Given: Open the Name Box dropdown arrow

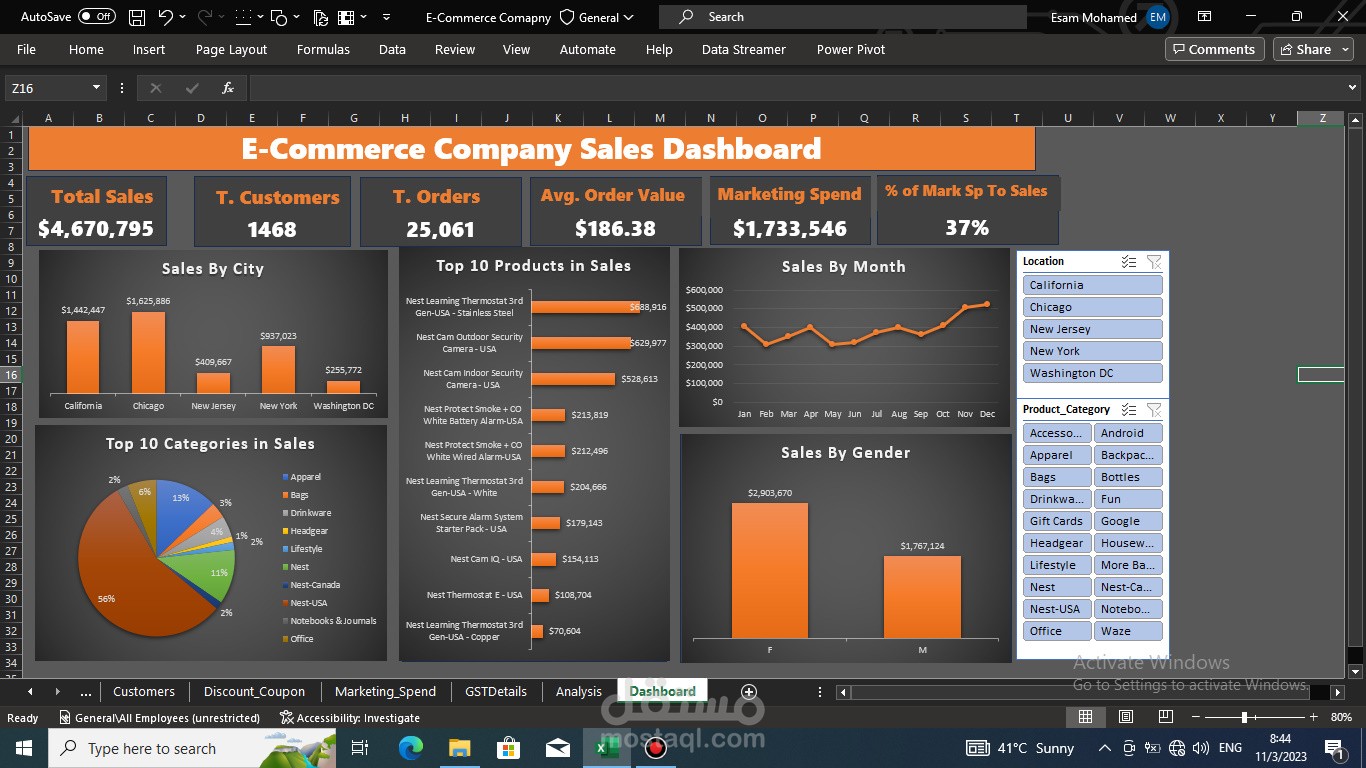Looking at the screenshot, I should (x=96, y=88).
